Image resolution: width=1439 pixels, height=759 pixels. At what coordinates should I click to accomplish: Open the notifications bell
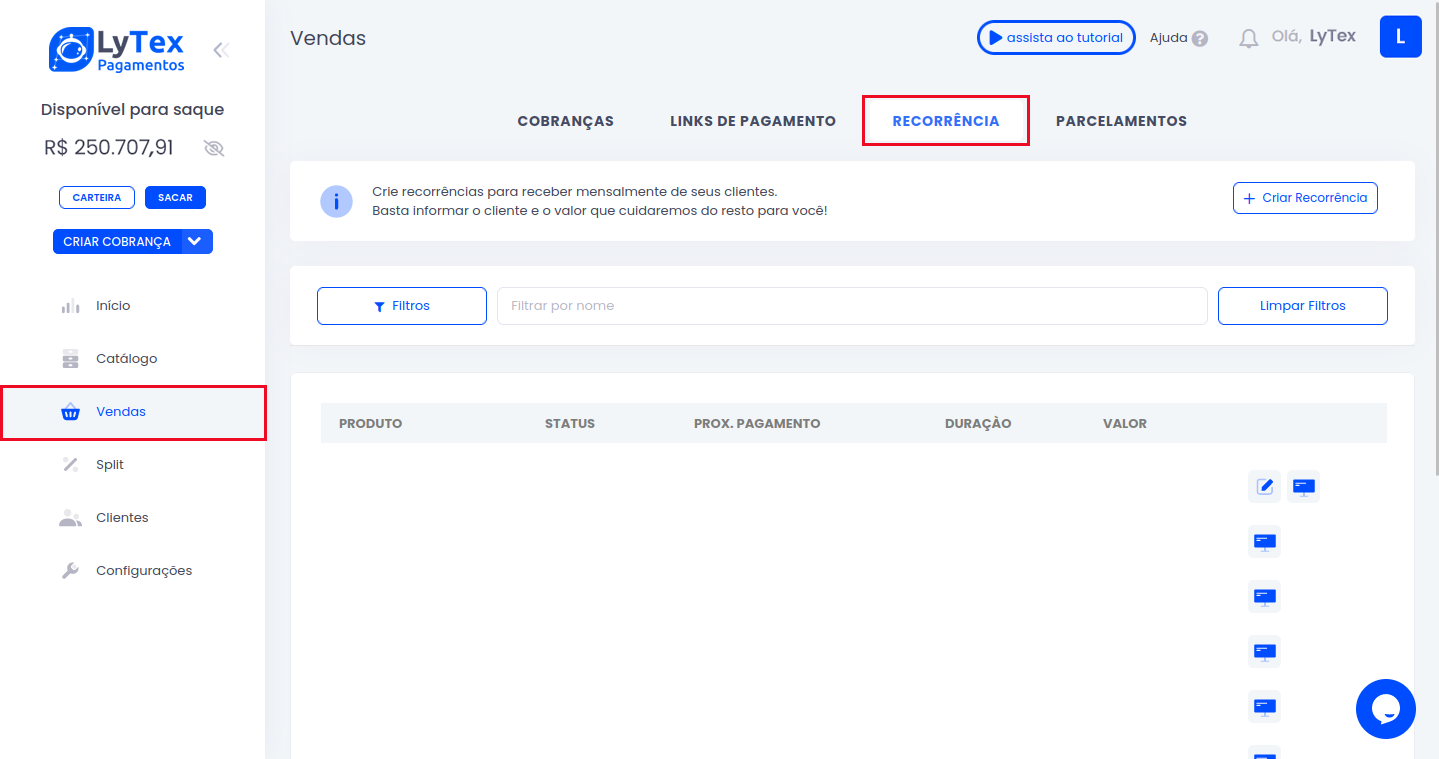tap(1248, 38)
